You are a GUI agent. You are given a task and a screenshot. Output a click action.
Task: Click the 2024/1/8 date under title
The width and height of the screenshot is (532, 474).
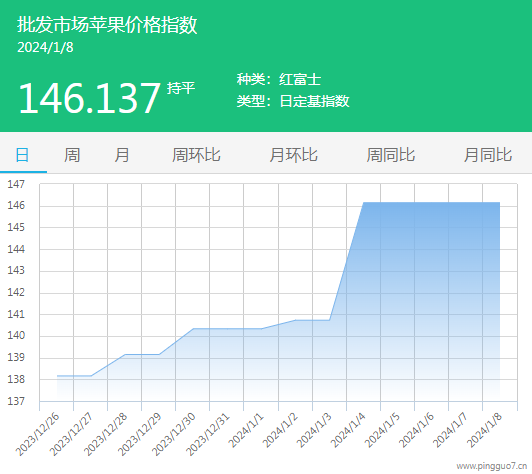(x=45, y=48)
